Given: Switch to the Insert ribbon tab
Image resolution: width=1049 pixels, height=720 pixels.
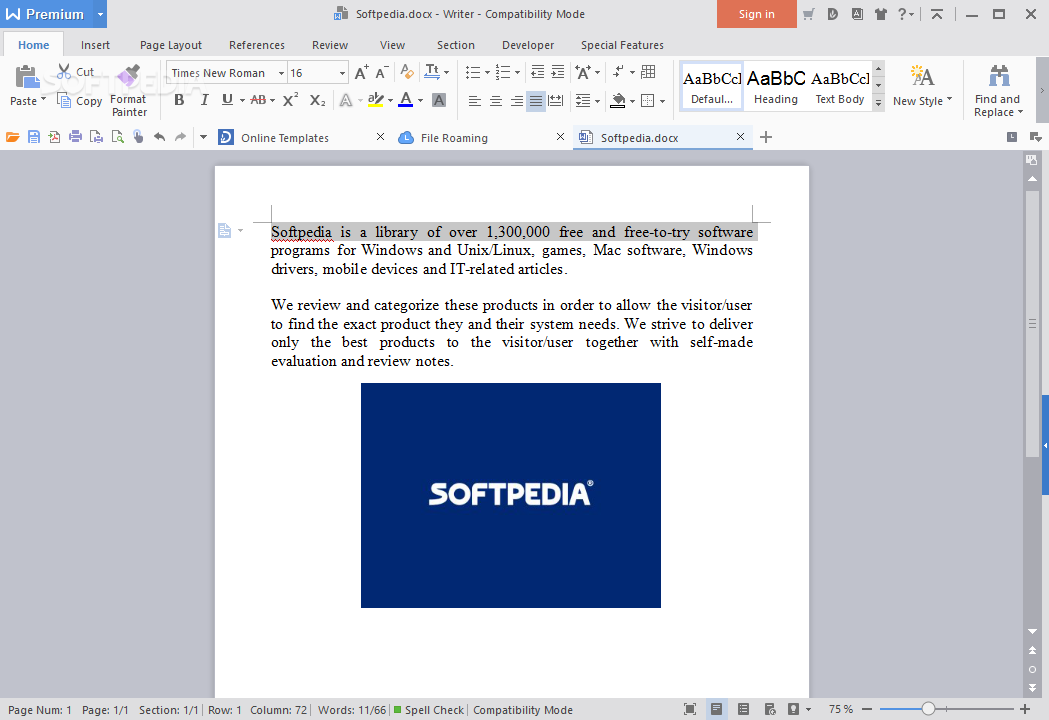Looking at the screenshot, I should [95, 45].
